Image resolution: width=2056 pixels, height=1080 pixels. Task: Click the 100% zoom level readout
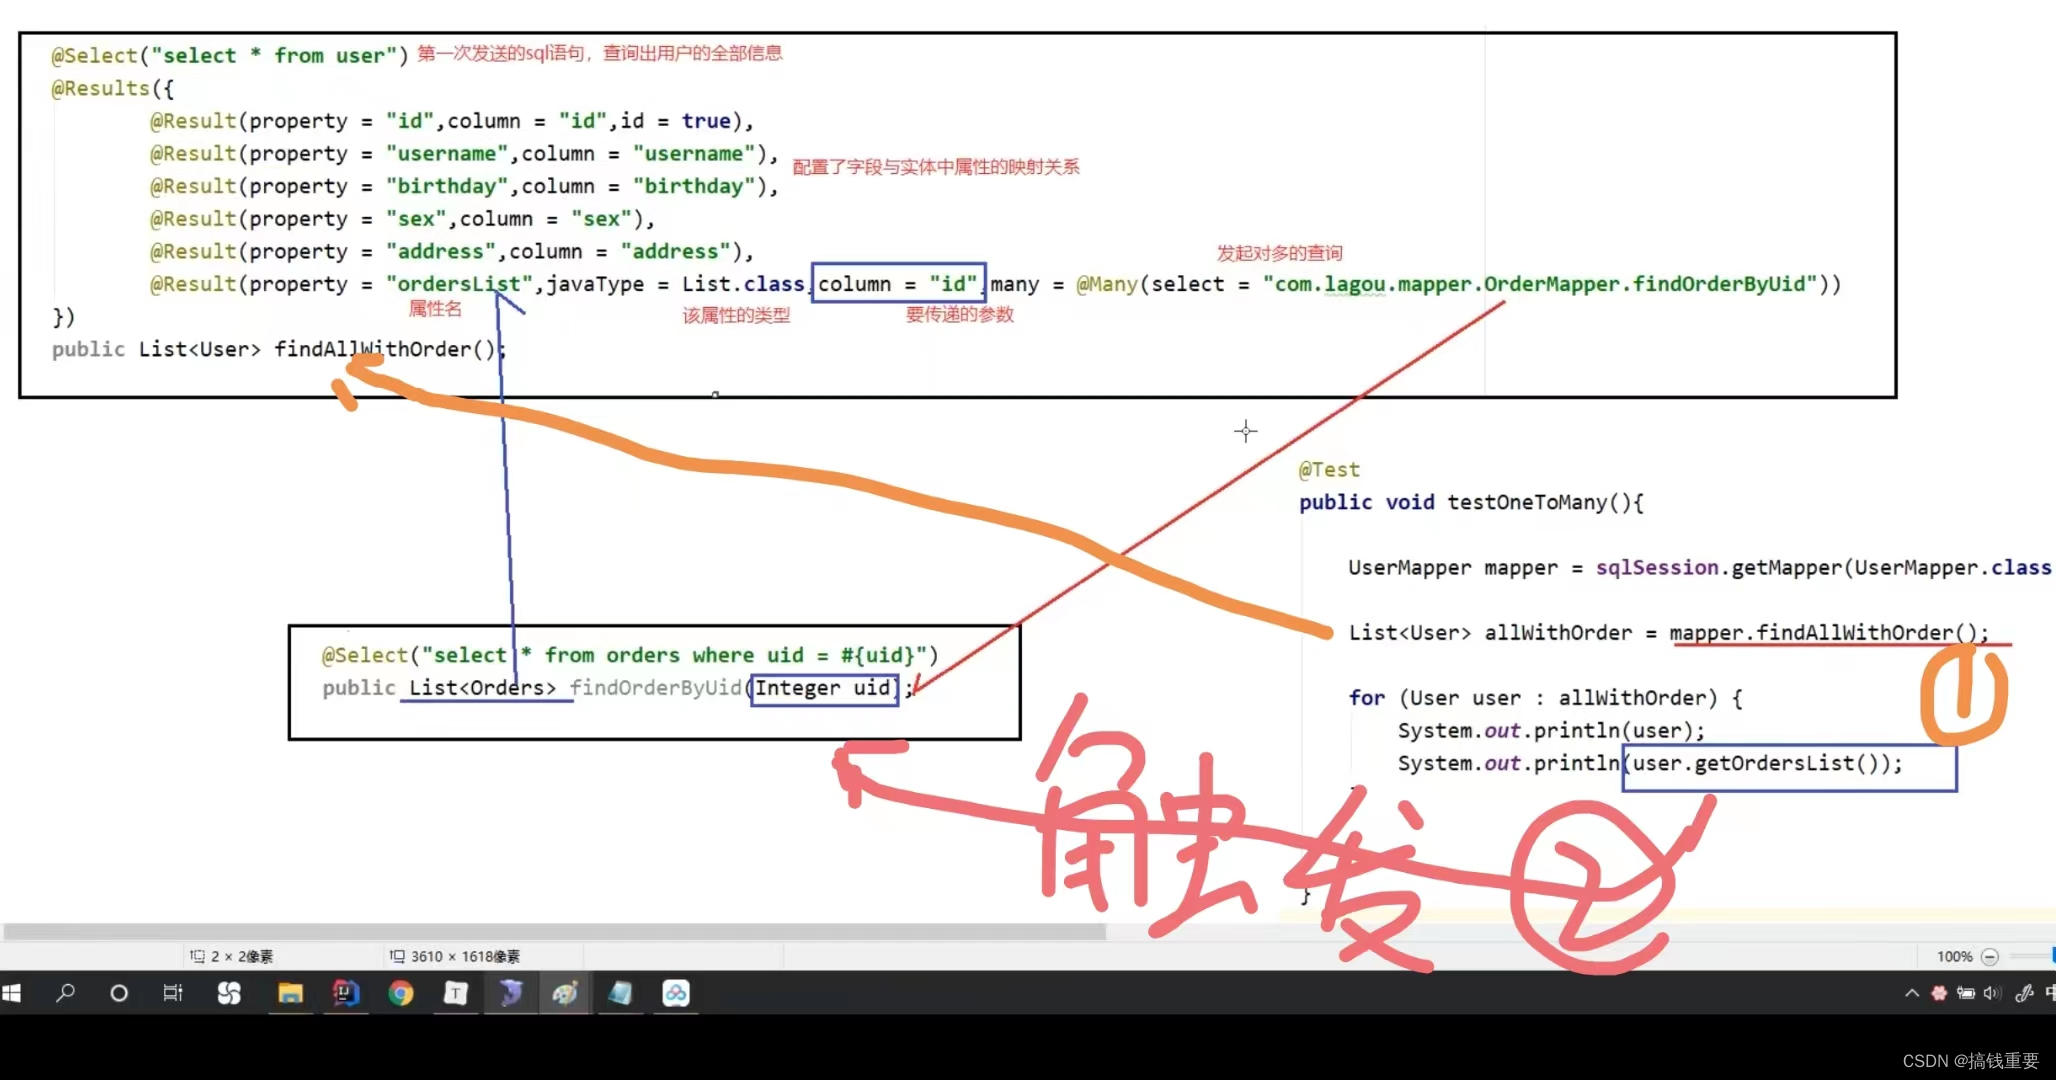coord(1954,957)
